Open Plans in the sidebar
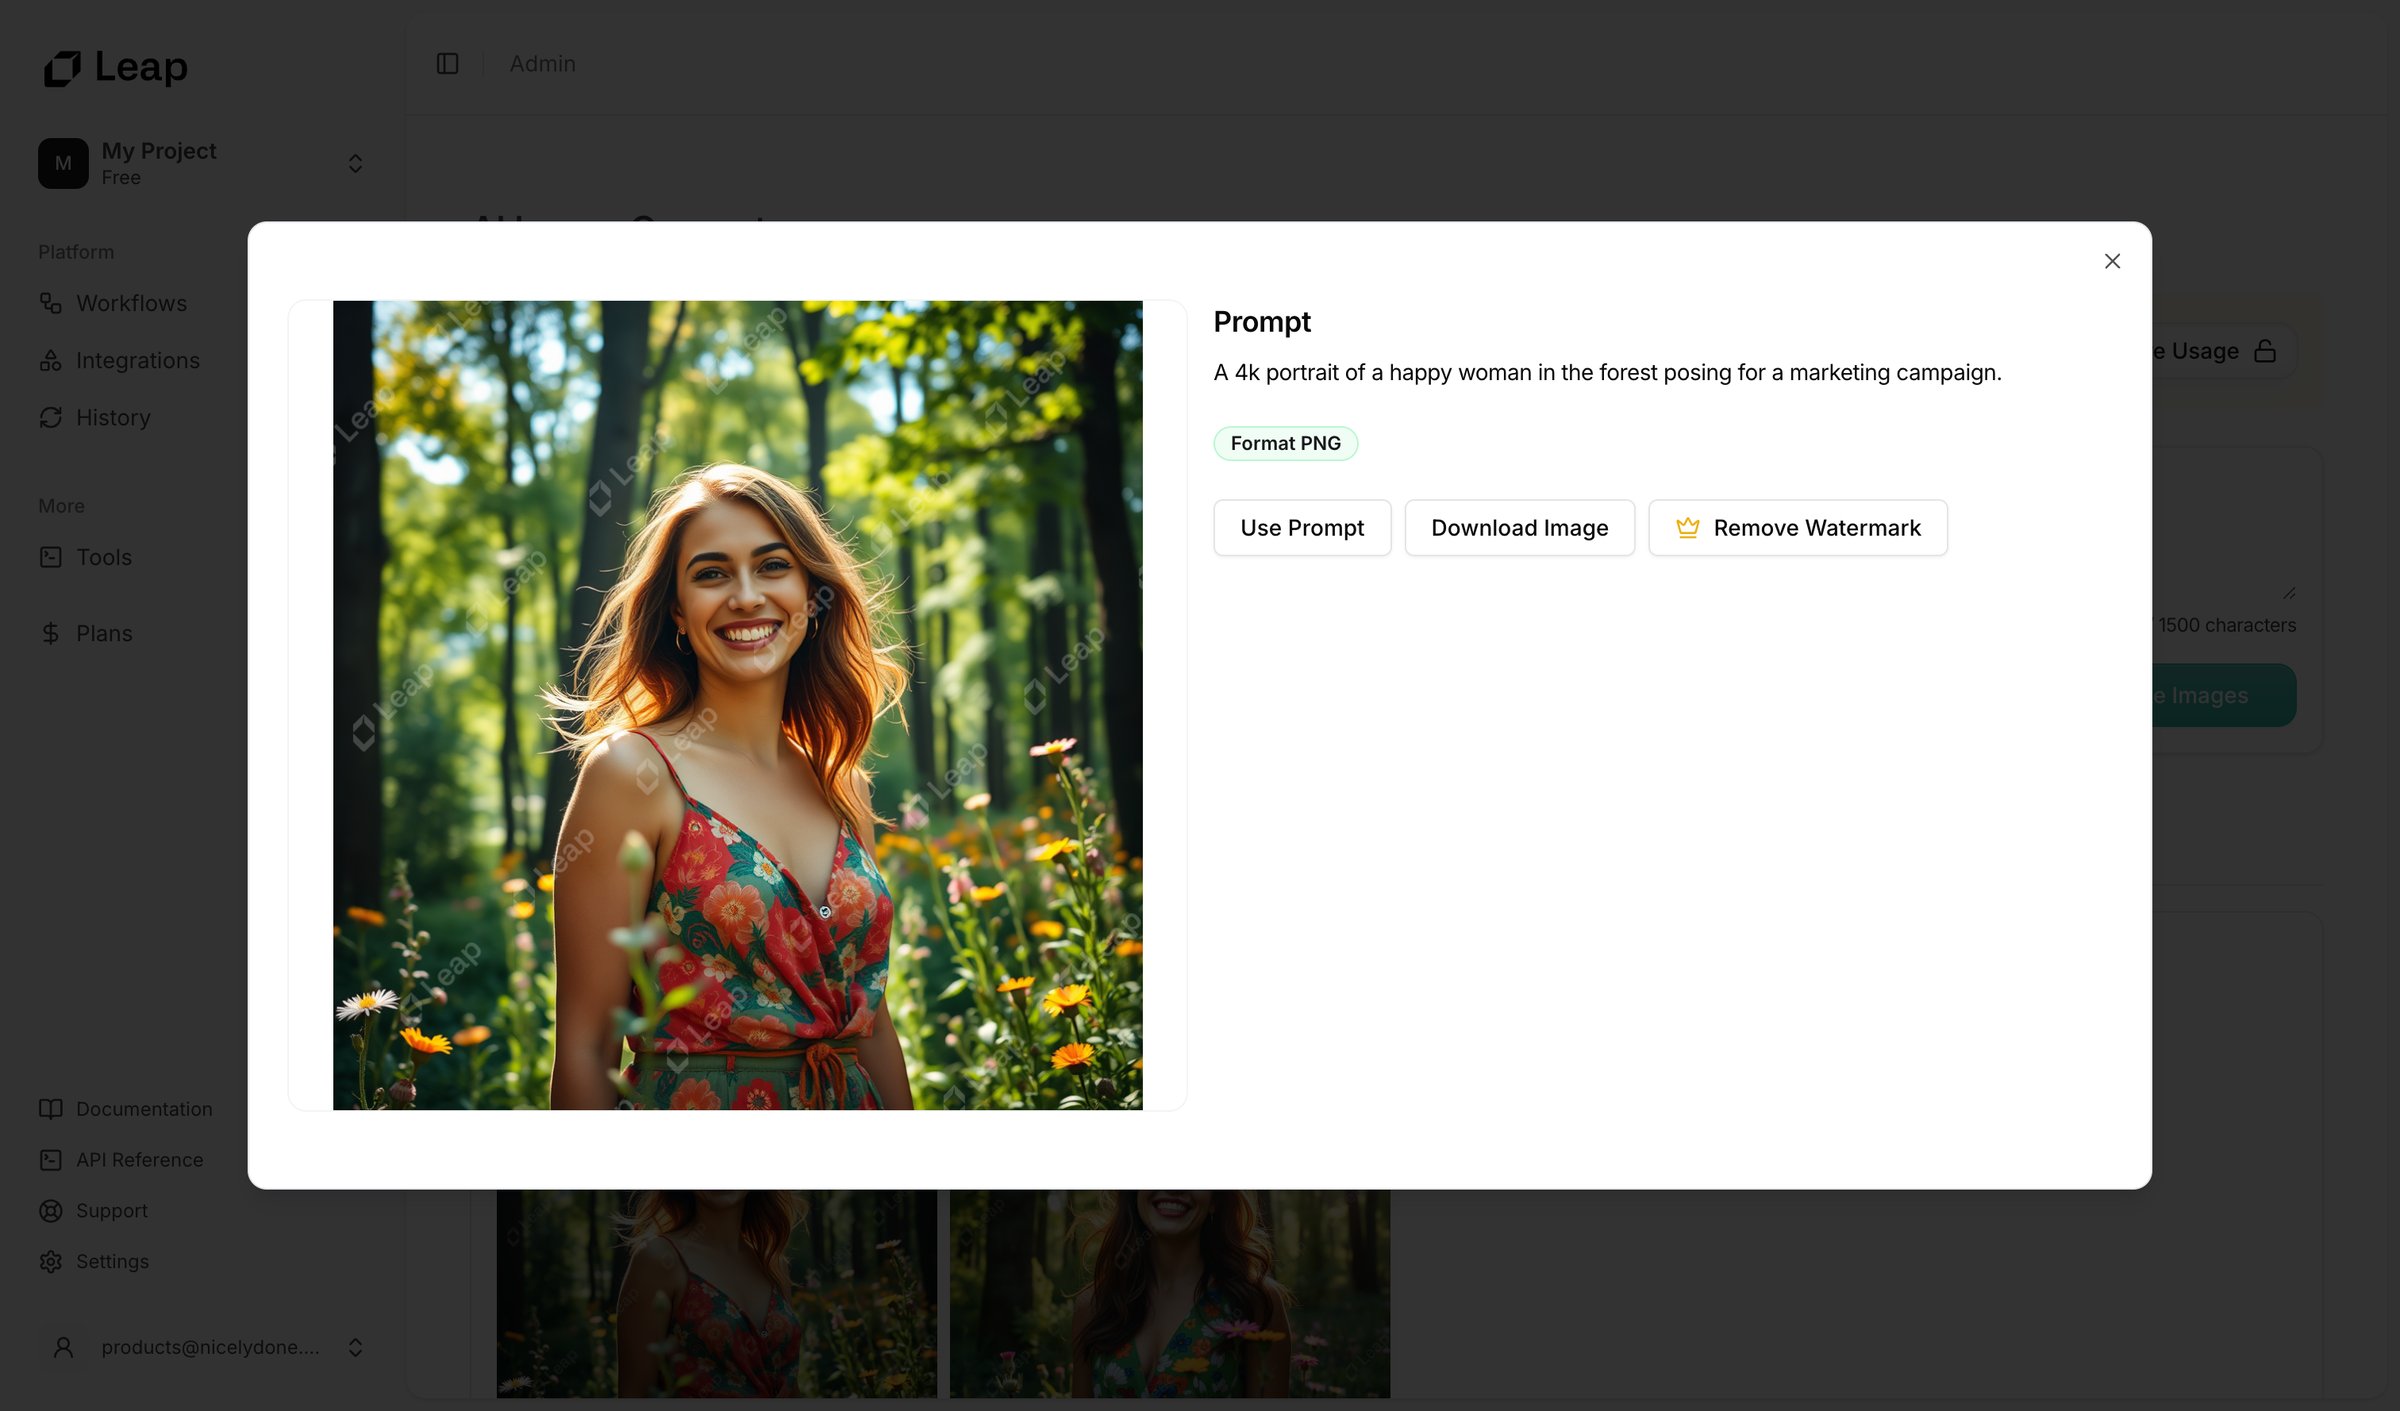This screenshot has width=2400, height=1411. [x=104, y=633]
